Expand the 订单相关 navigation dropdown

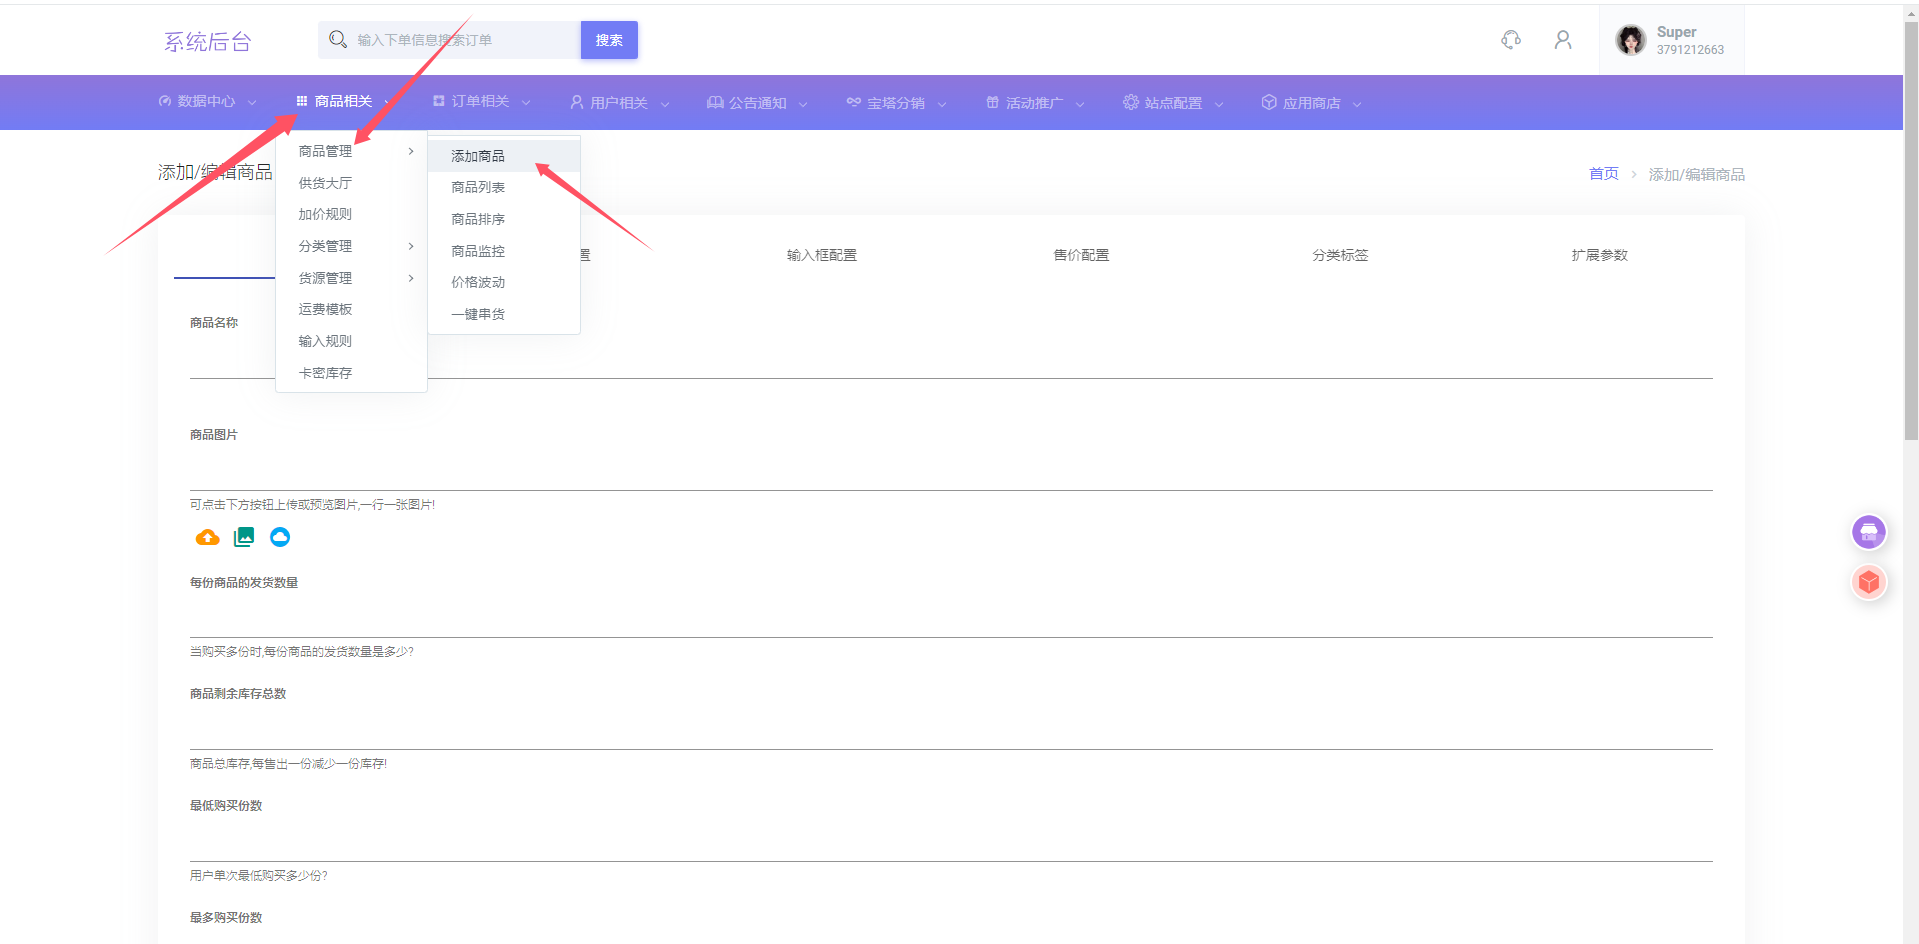pyautogui.click(x=481, y=102)
